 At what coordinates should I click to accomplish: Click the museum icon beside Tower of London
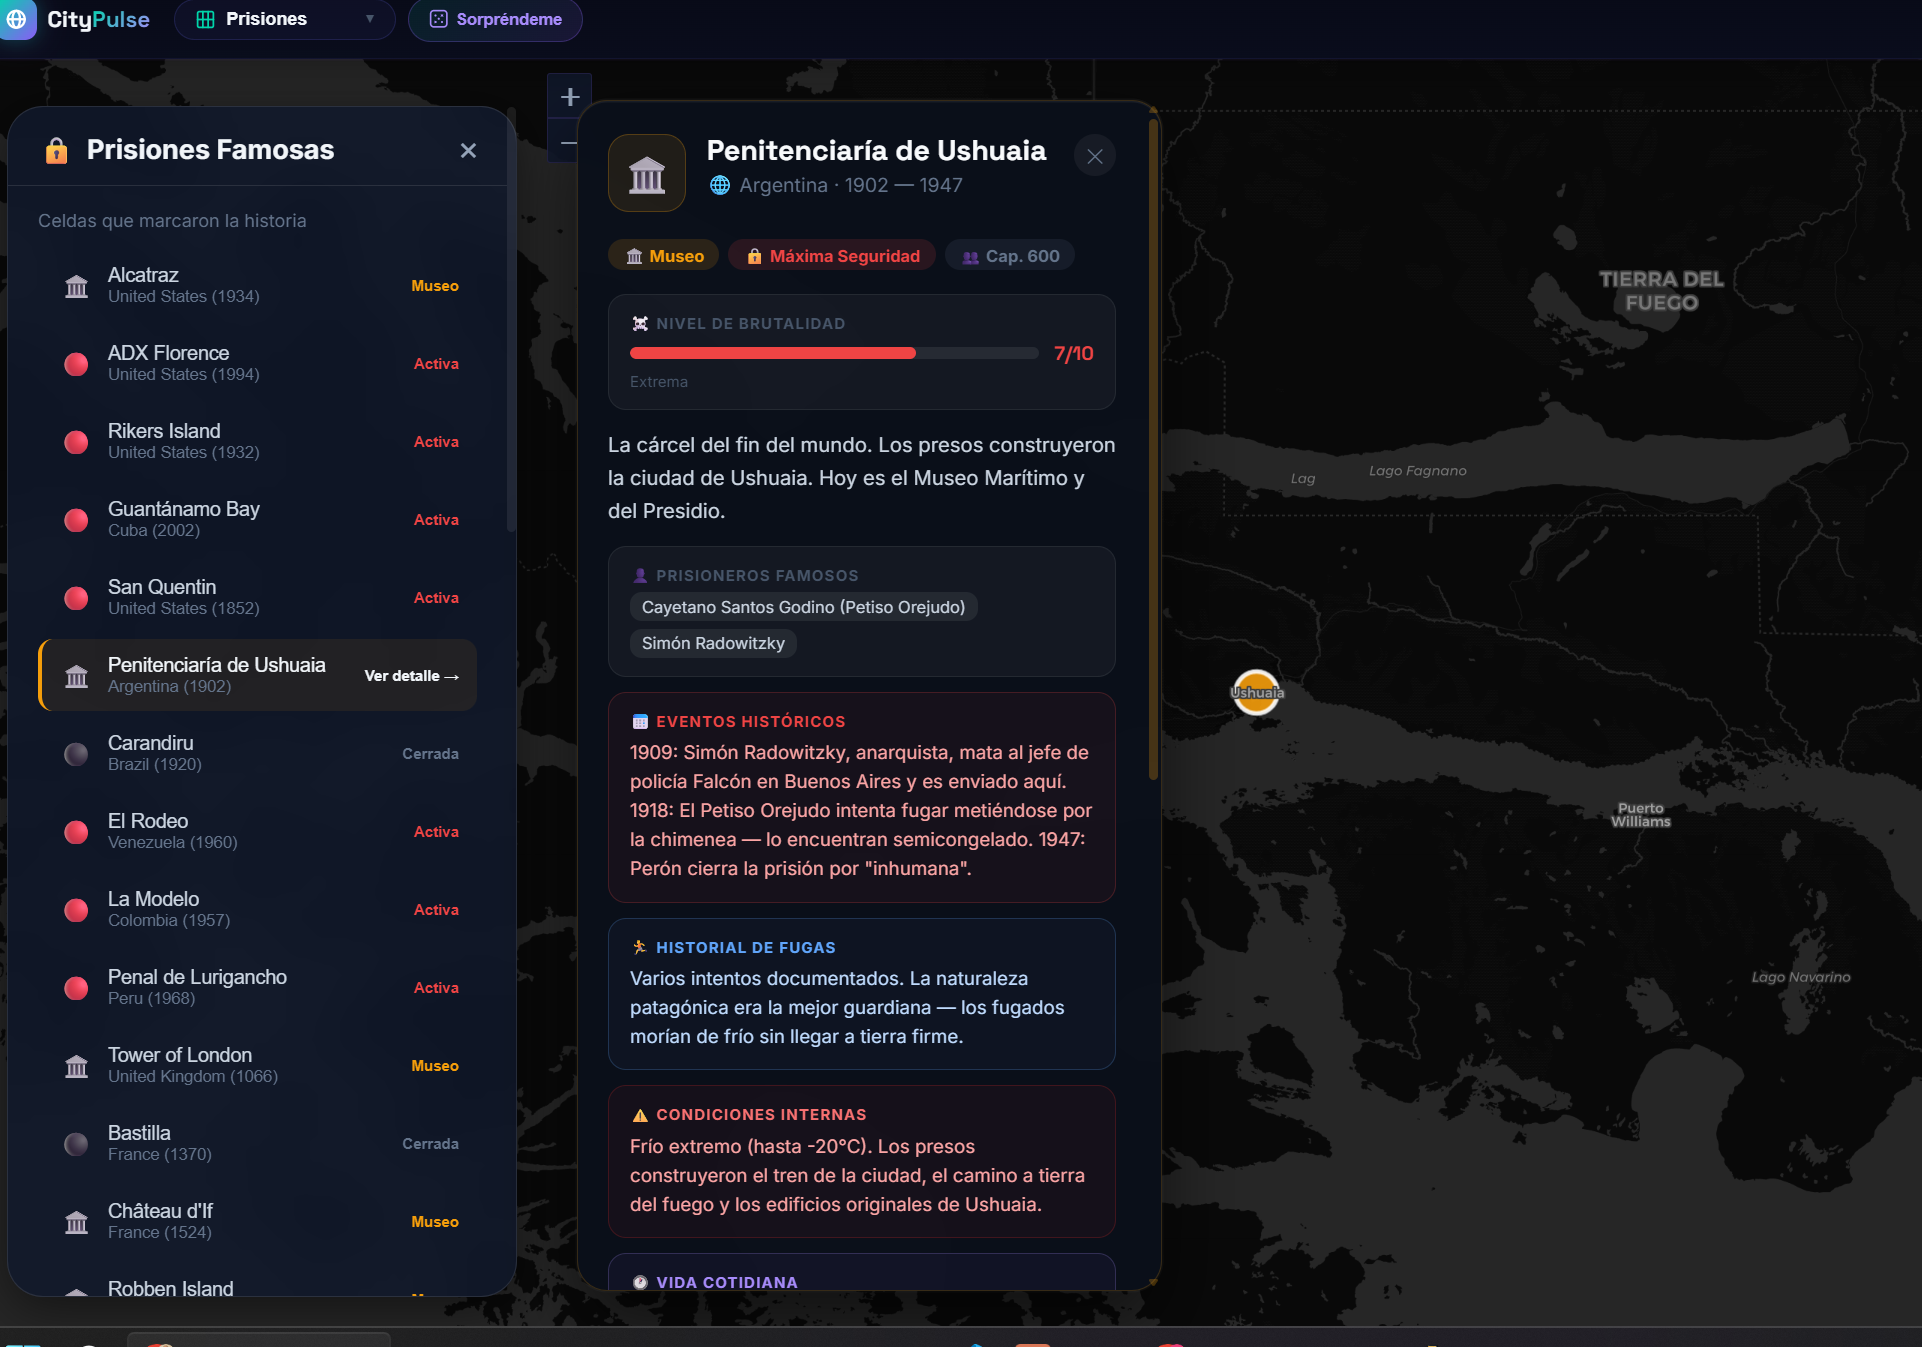pyautogui.click(x=76, y=1066)
